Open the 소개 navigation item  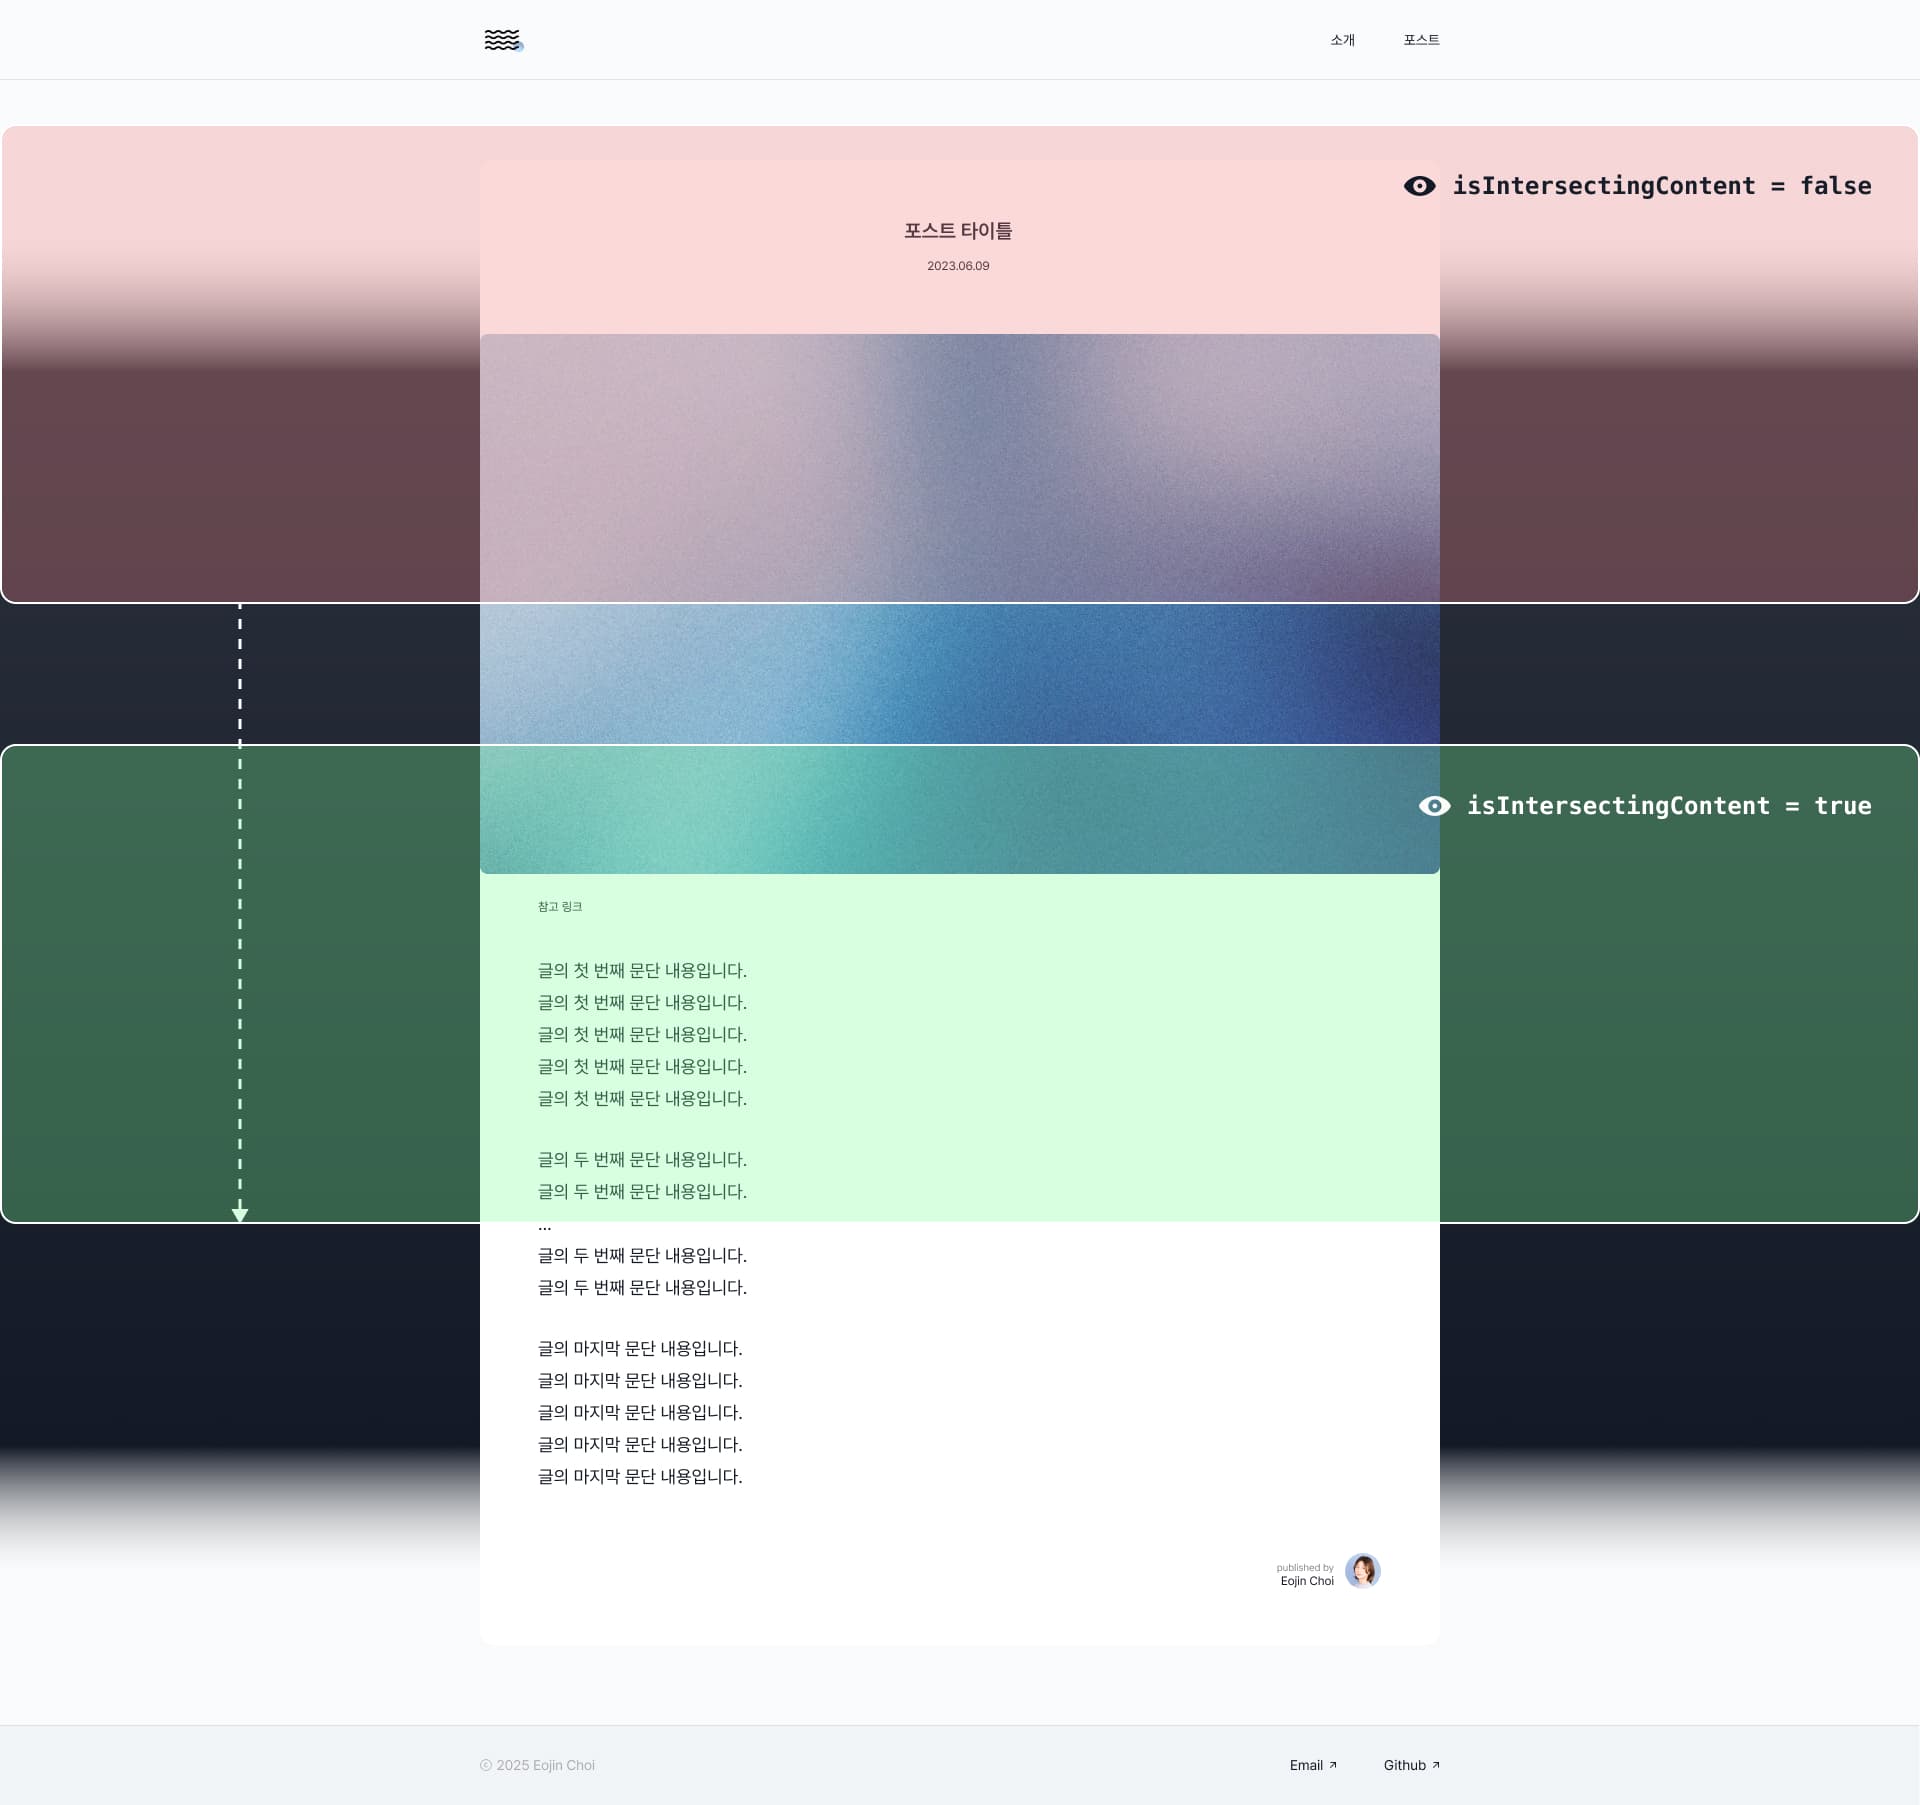tap(1342, 40)
